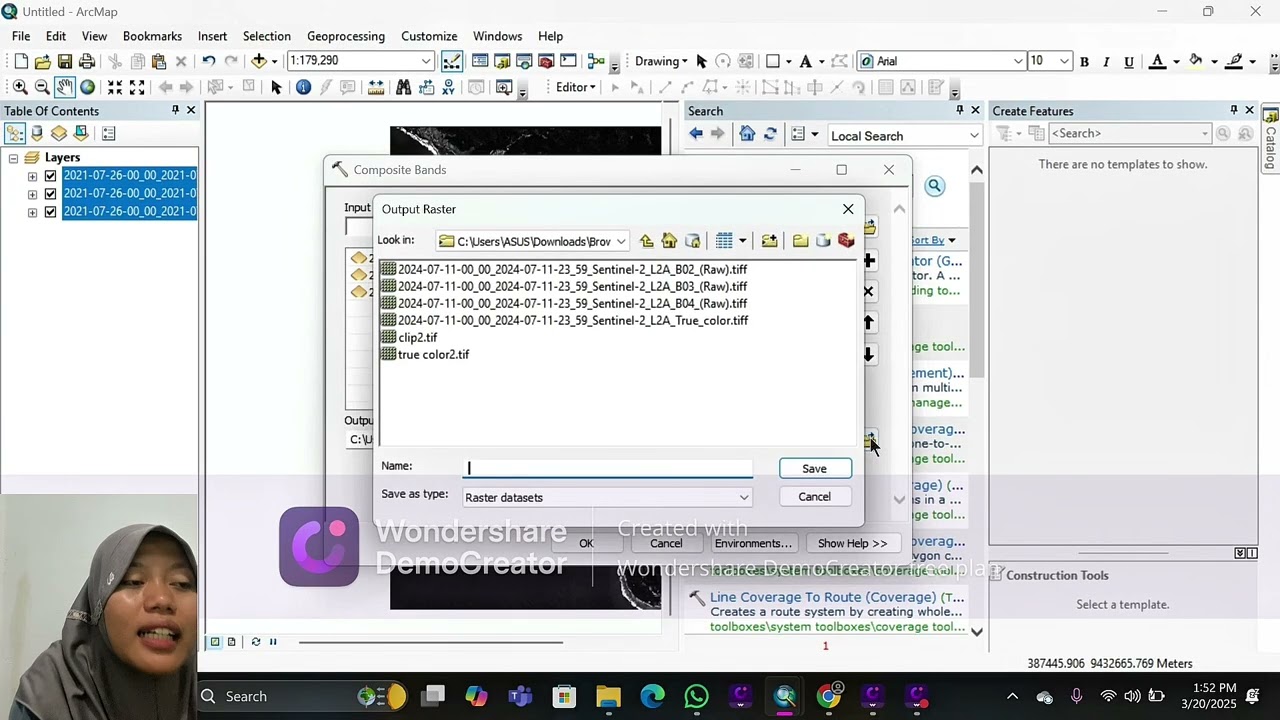
Task: Open the font size dropdown
Action: tap(1064, 61)
